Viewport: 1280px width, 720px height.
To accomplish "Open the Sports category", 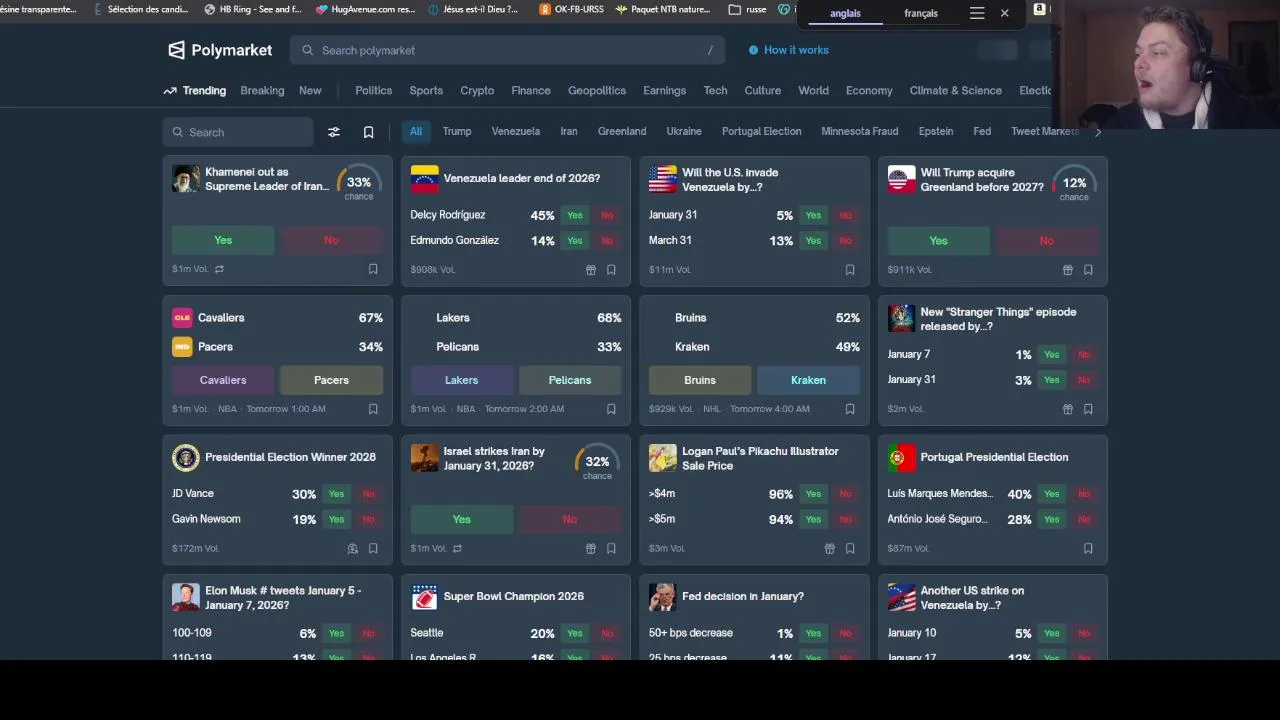I will pos(426,90).
